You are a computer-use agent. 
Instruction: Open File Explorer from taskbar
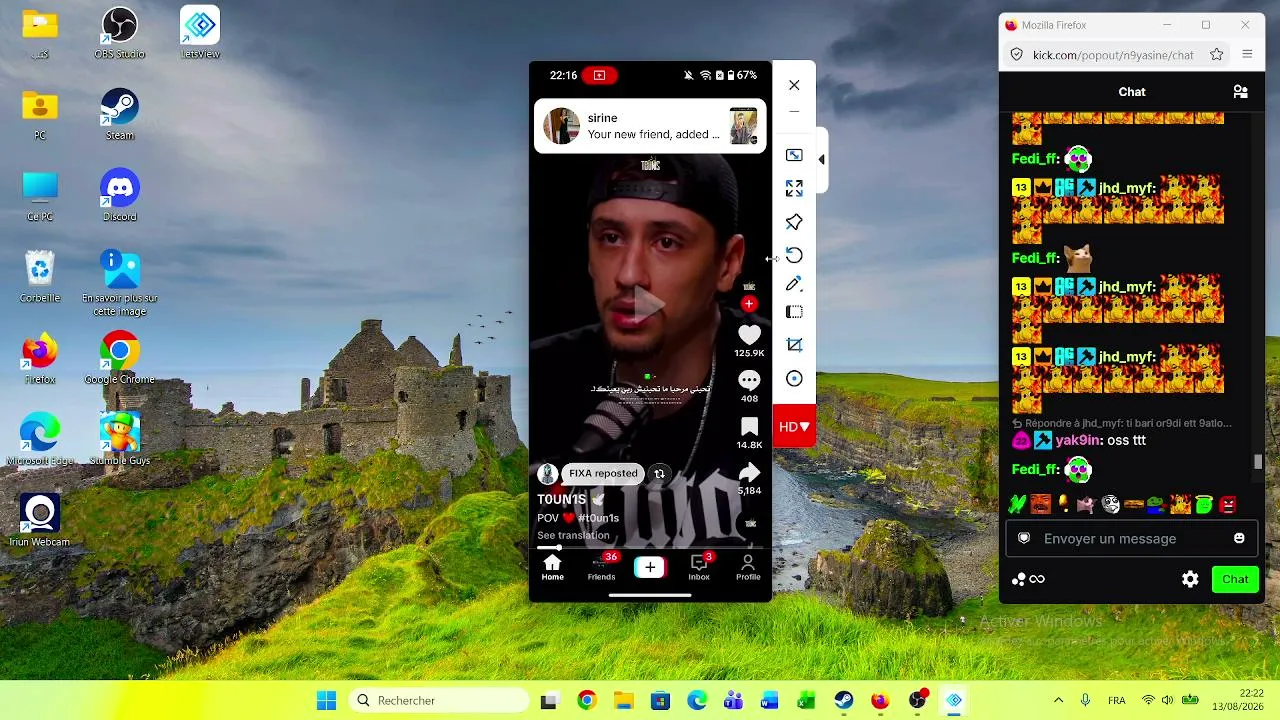[623, 701]
